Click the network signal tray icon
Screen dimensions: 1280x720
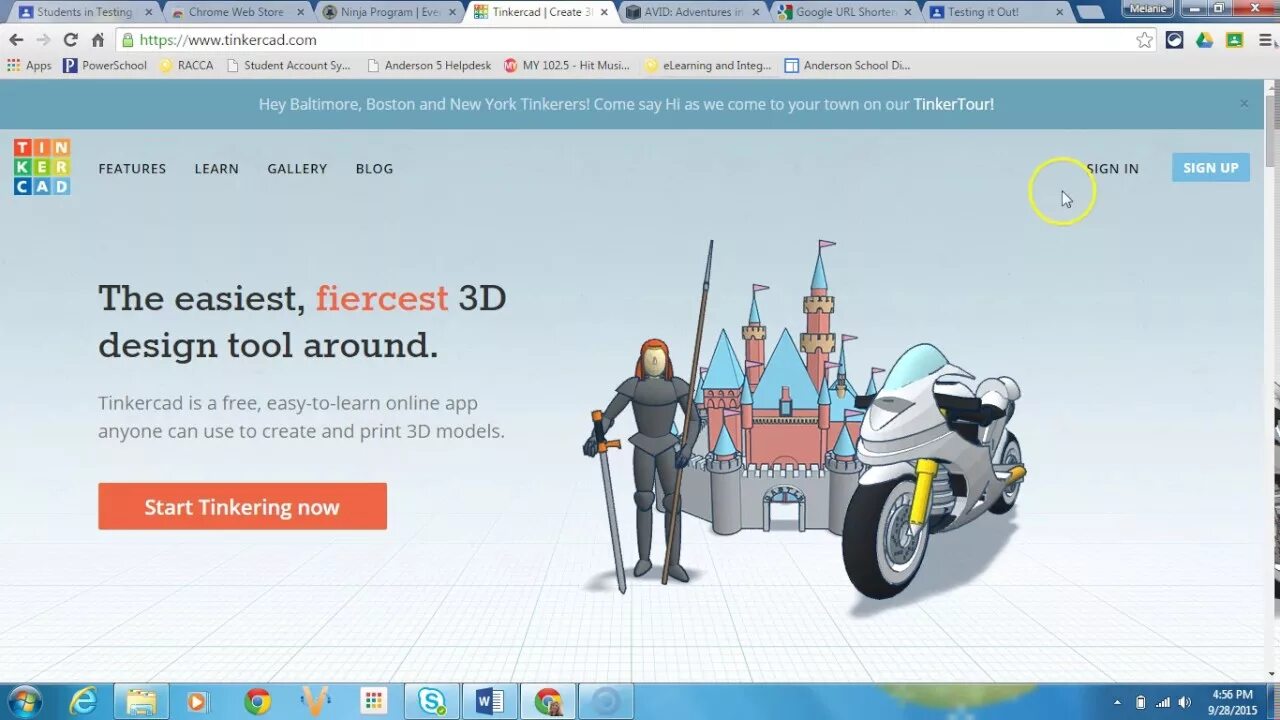coord(1163,702)
